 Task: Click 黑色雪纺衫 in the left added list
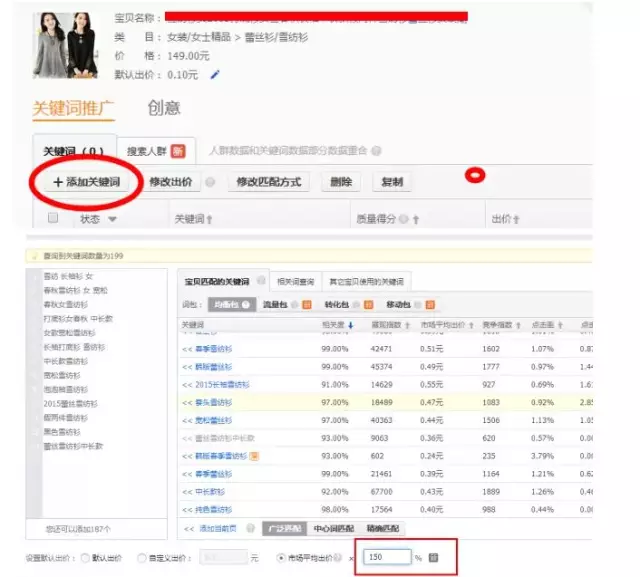tap(62, 432)
